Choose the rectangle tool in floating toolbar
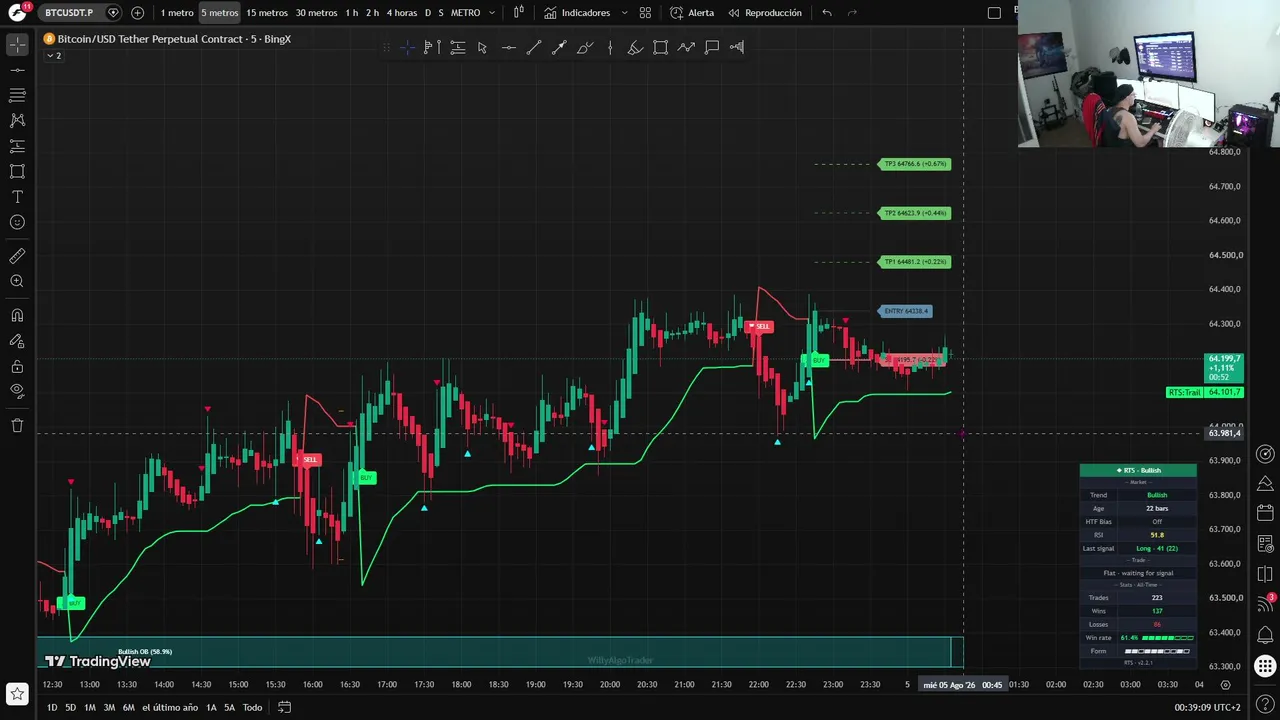Viewport: 1280px width, 720px height. tap(660, 47)
